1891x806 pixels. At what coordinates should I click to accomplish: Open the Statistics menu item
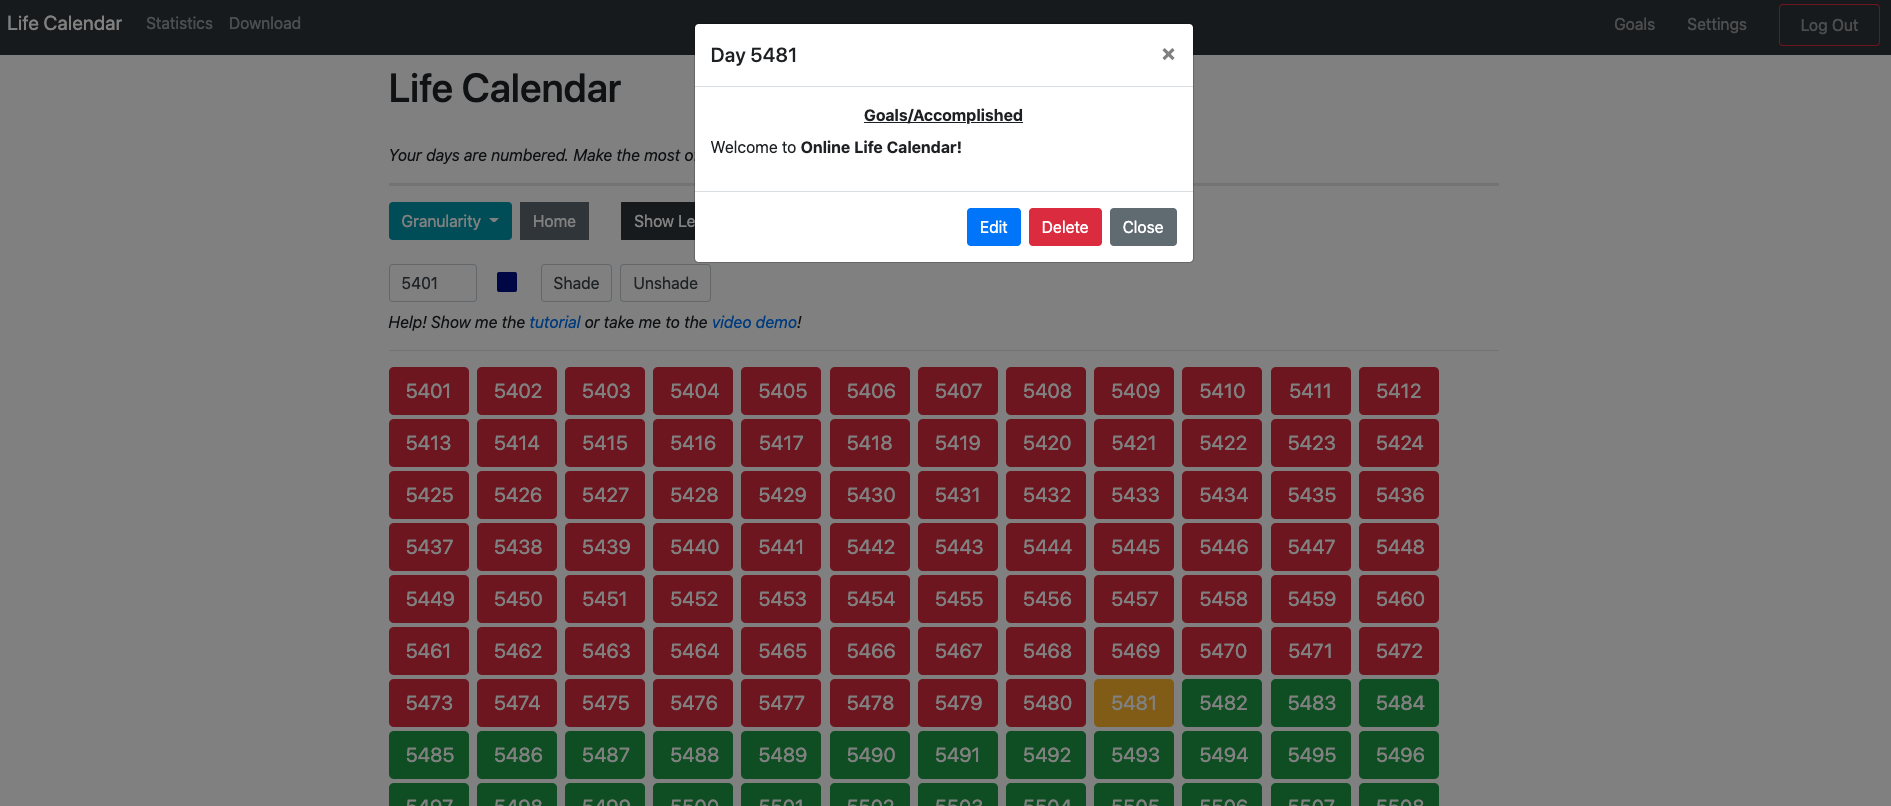tap(179, 23)
